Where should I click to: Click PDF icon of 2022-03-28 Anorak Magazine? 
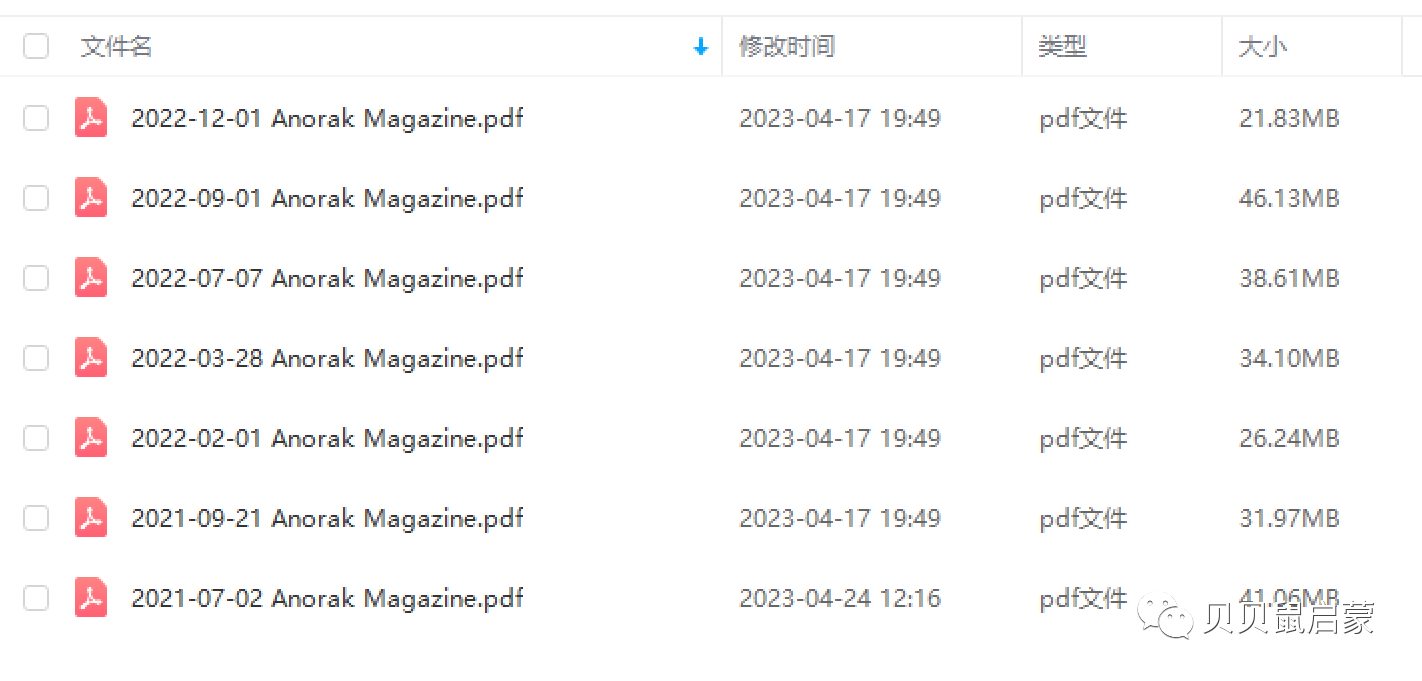[91, 358]
